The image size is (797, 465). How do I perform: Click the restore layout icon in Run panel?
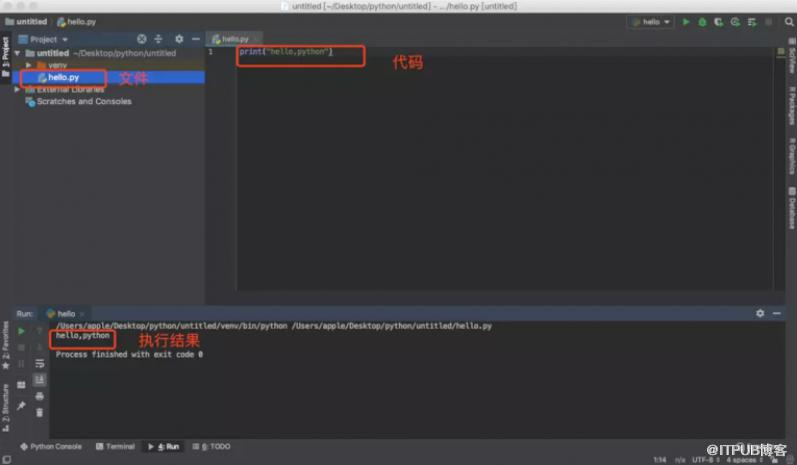point(21,385)
